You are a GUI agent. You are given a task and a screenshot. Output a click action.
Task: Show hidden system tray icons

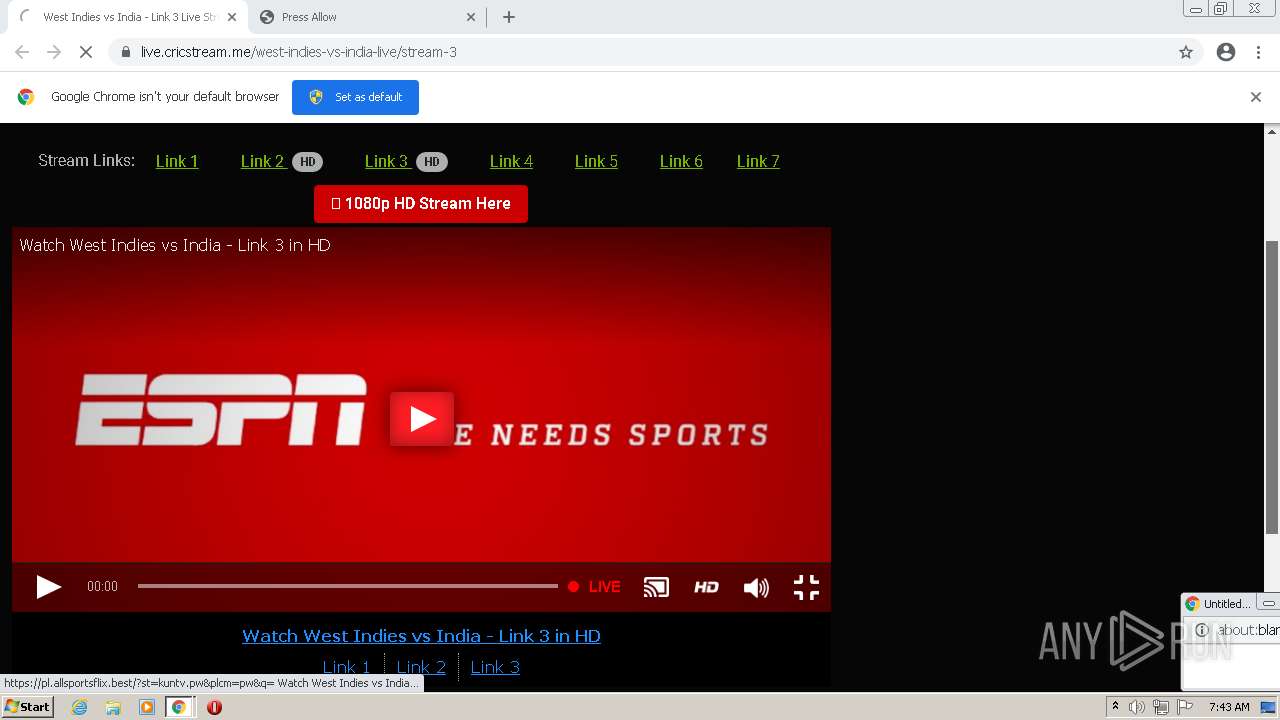1115,707
